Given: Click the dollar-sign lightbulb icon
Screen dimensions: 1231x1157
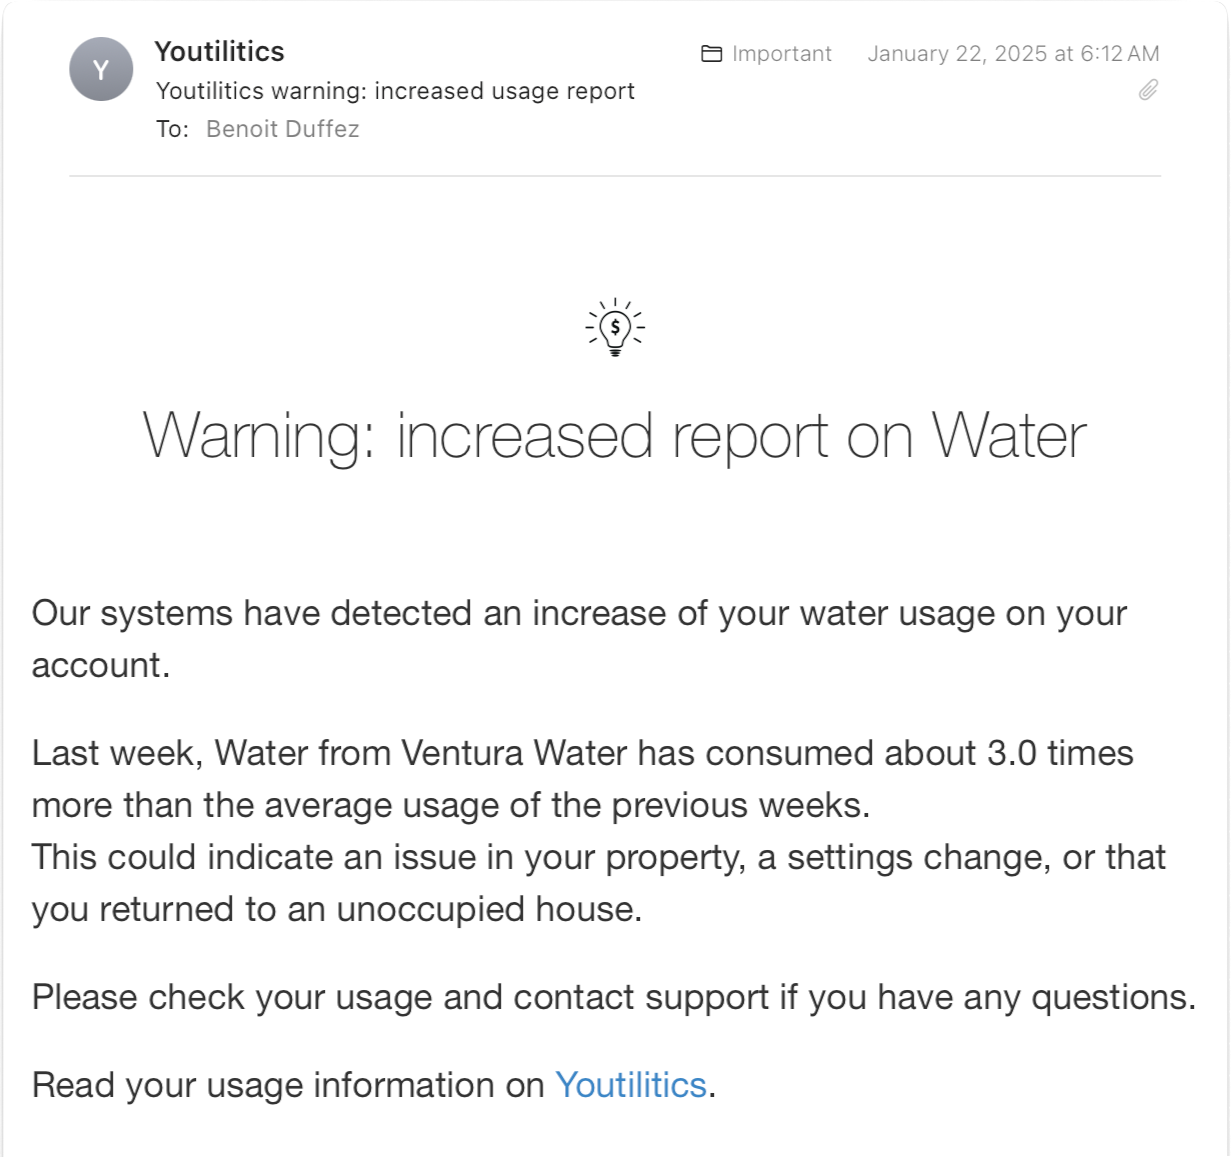Looking at the screenshot, I should pos(614,327).
